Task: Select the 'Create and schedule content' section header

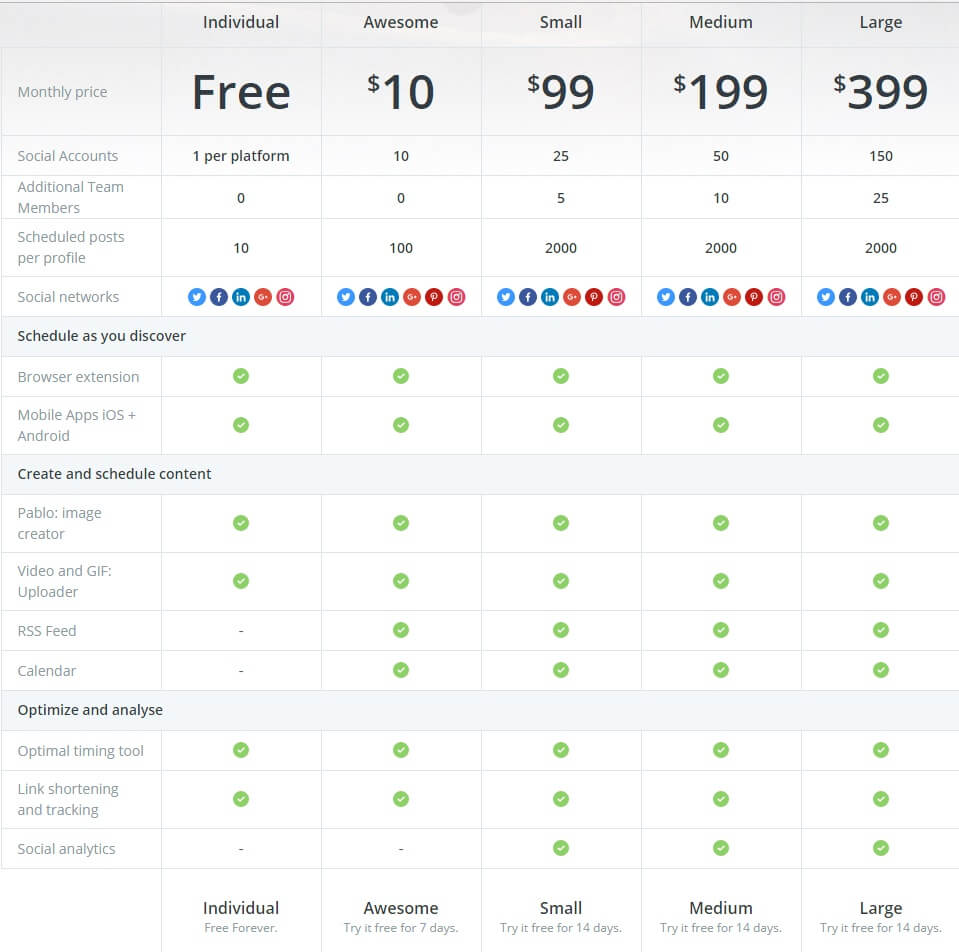Action: (114, 474)
